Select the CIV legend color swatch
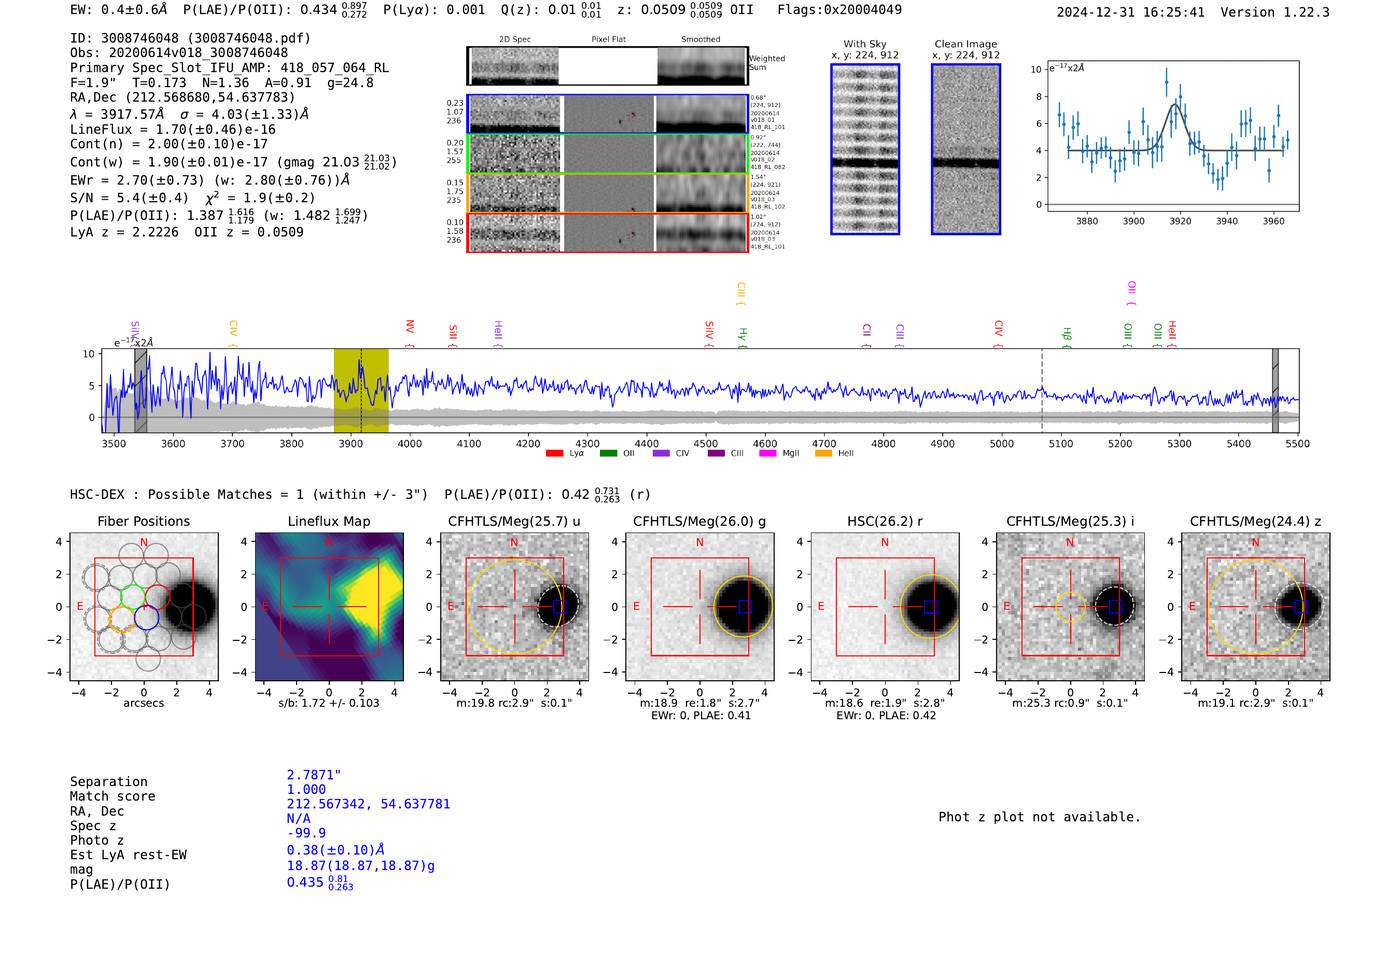 (x=661, y=454)
